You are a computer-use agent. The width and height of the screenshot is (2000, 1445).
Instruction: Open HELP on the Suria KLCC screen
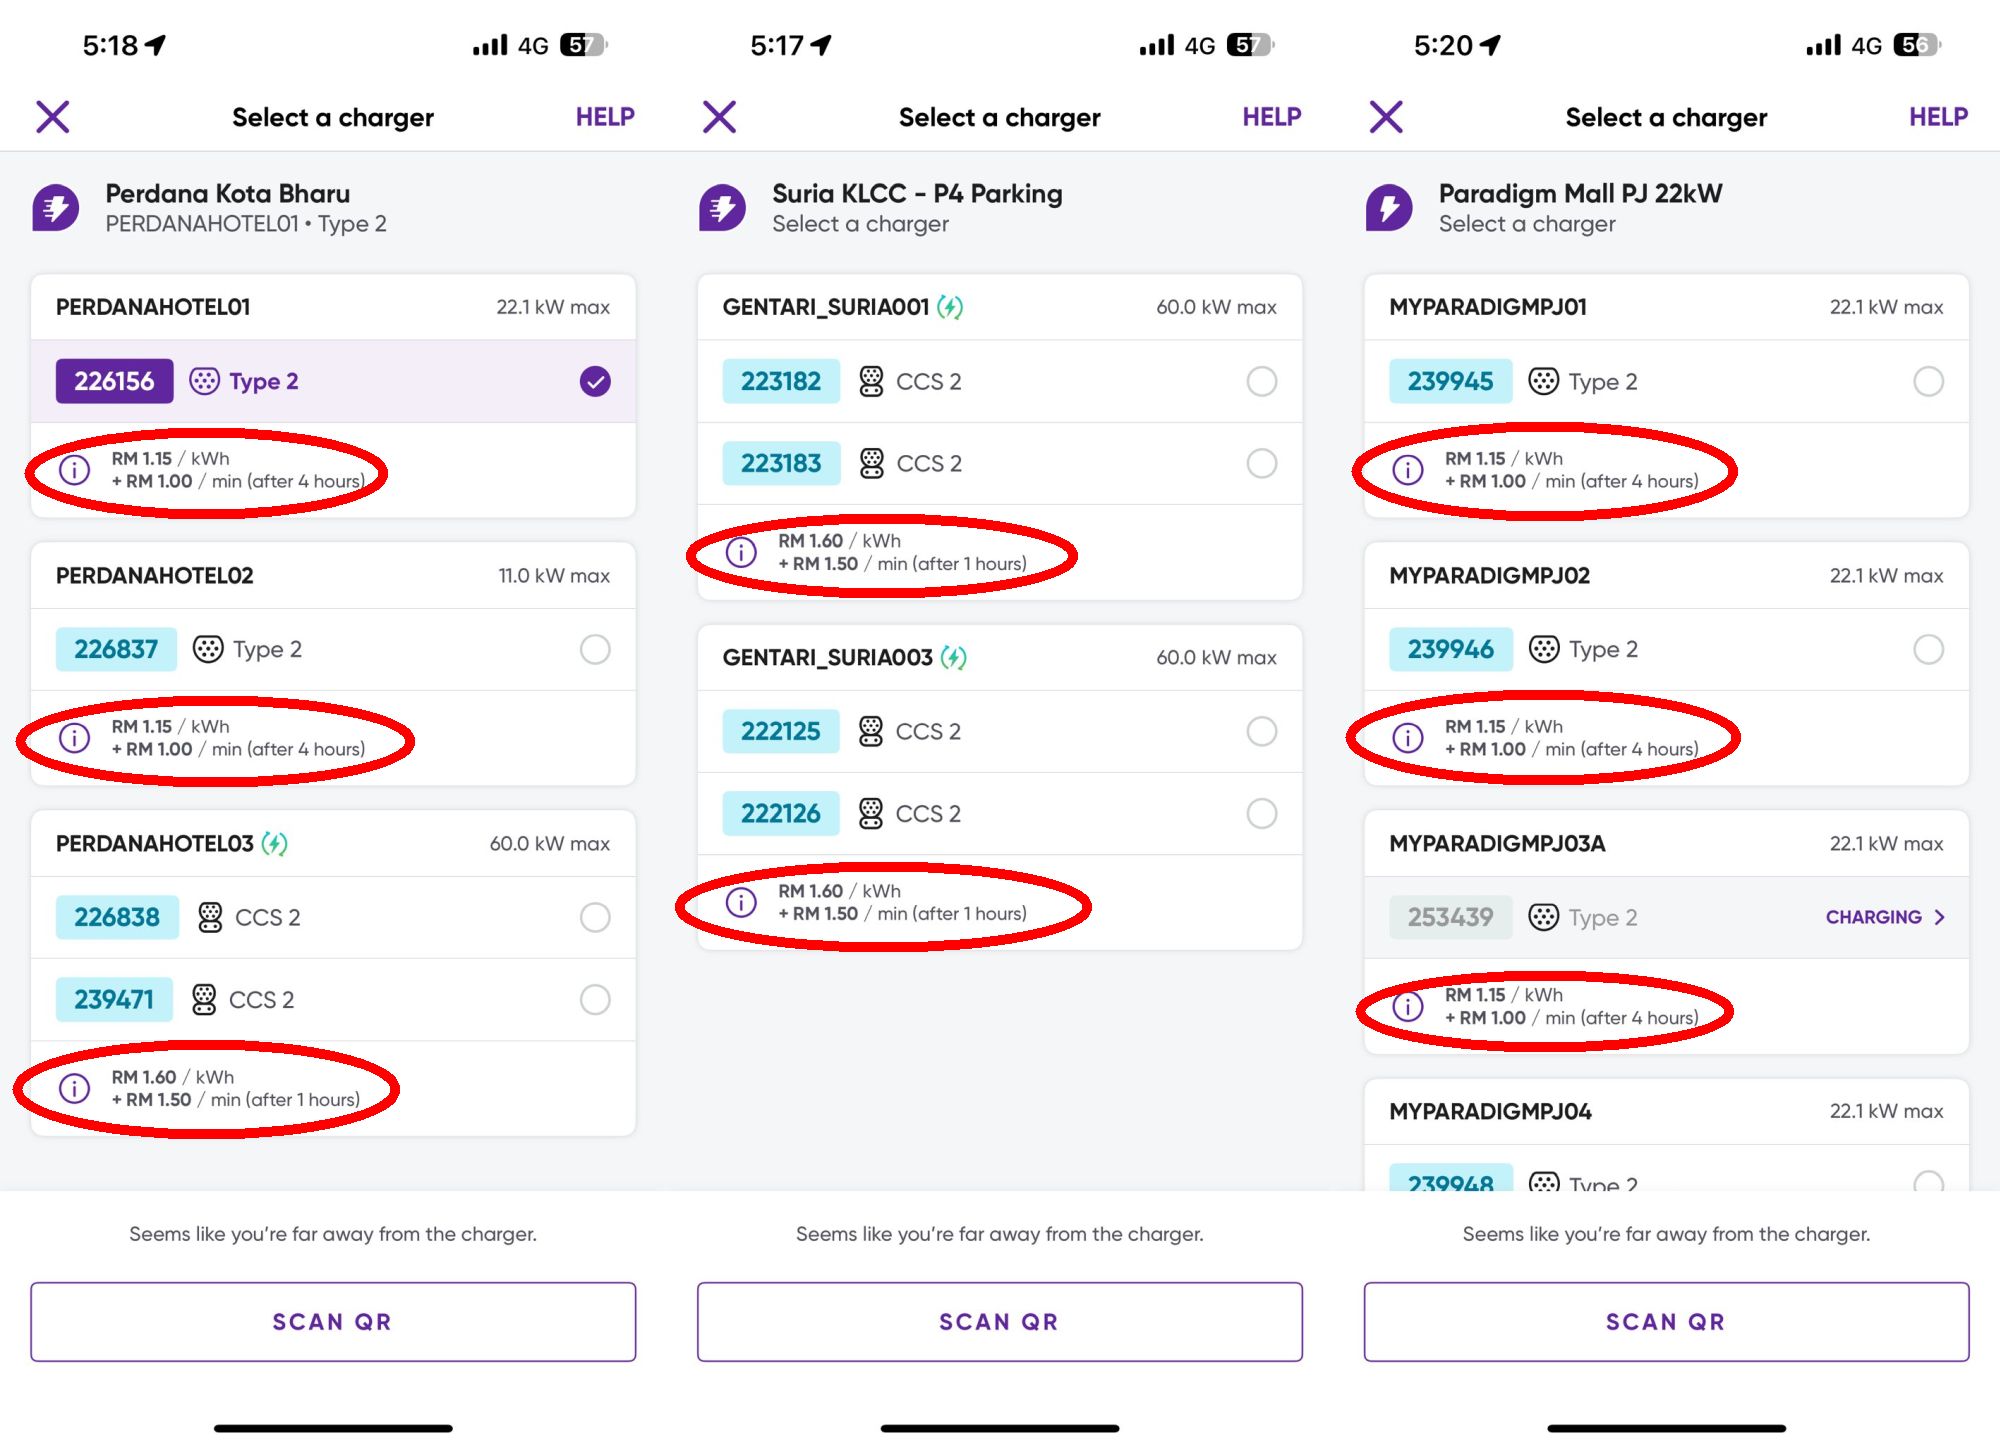1271,117
